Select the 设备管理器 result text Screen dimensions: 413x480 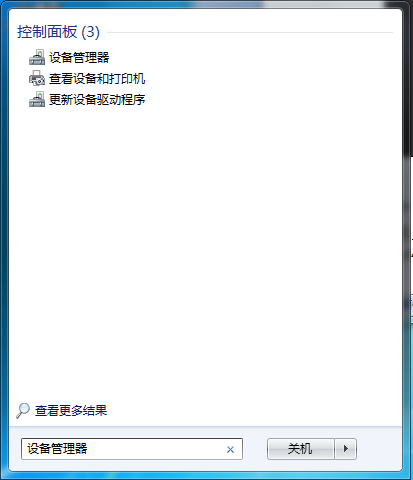[x=79, y=57]
